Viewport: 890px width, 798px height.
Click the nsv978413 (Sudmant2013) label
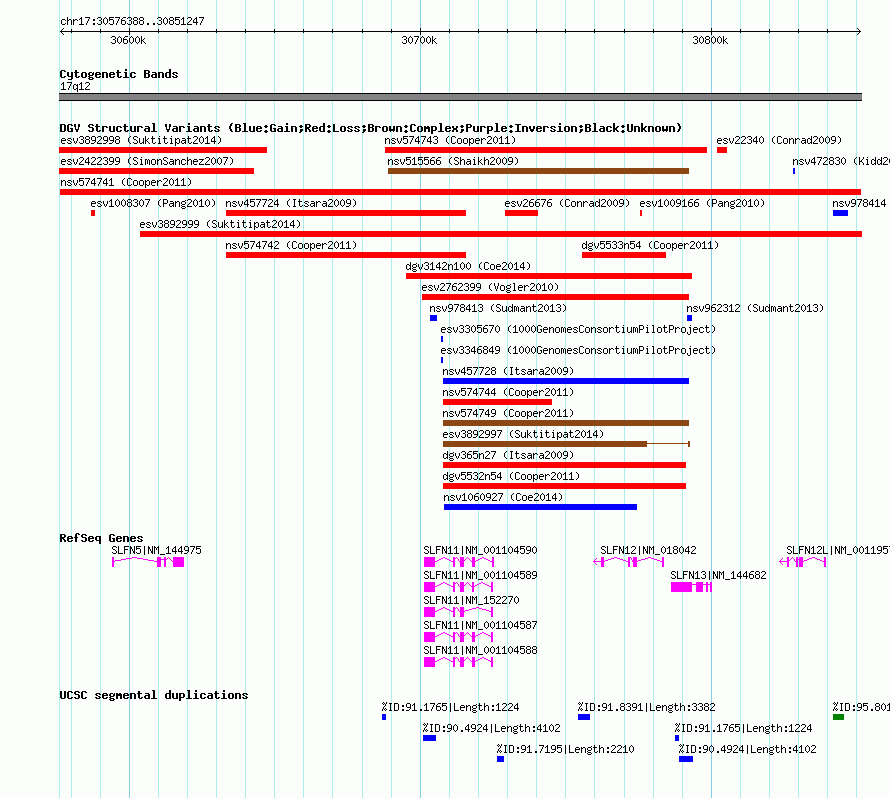pyautogui.click(x=498, y=308)
